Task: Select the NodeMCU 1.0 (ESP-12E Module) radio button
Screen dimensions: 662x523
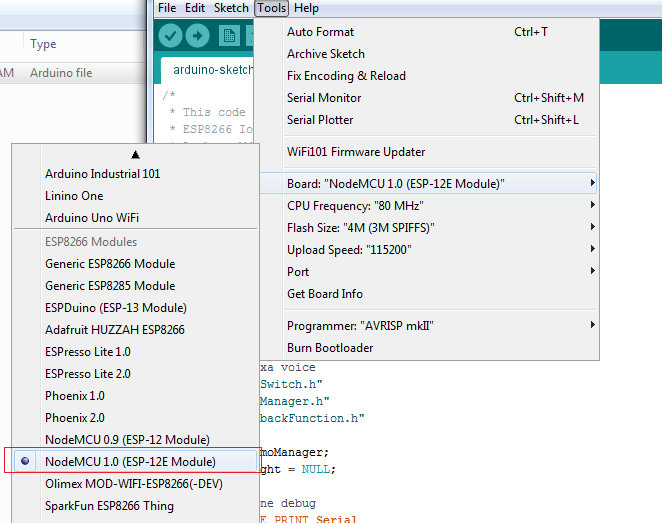Action: [x=25, y=461]
